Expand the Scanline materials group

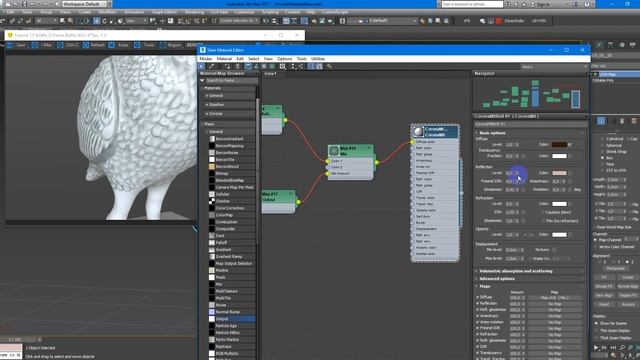[207, 104]
